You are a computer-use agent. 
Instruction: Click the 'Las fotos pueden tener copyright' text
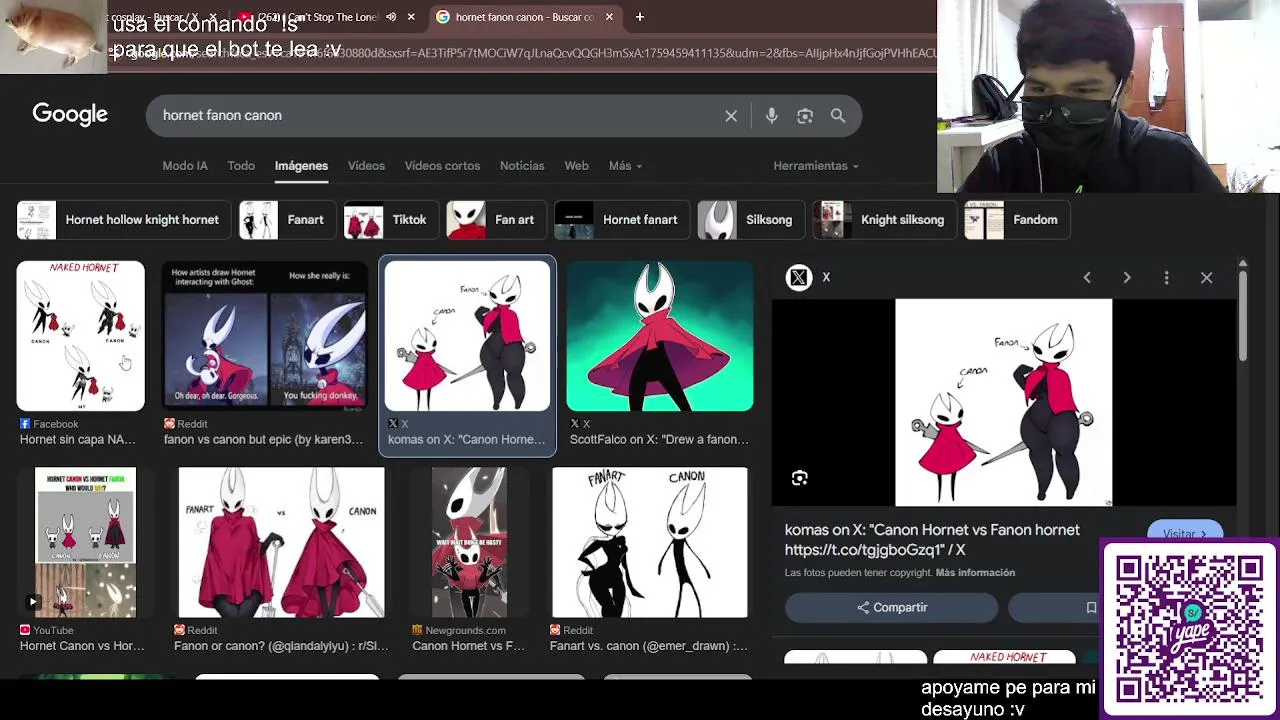pyautogui.click(x=858, y=573)
